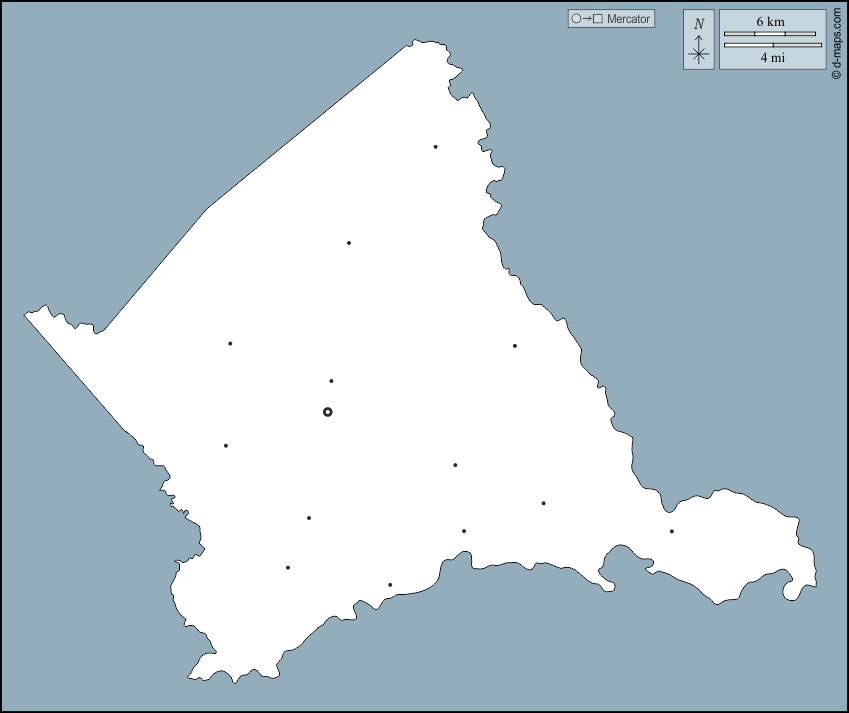The image size is (849, 713).
Task: Click the city dot on the upper eastern side
Action: 515,346
